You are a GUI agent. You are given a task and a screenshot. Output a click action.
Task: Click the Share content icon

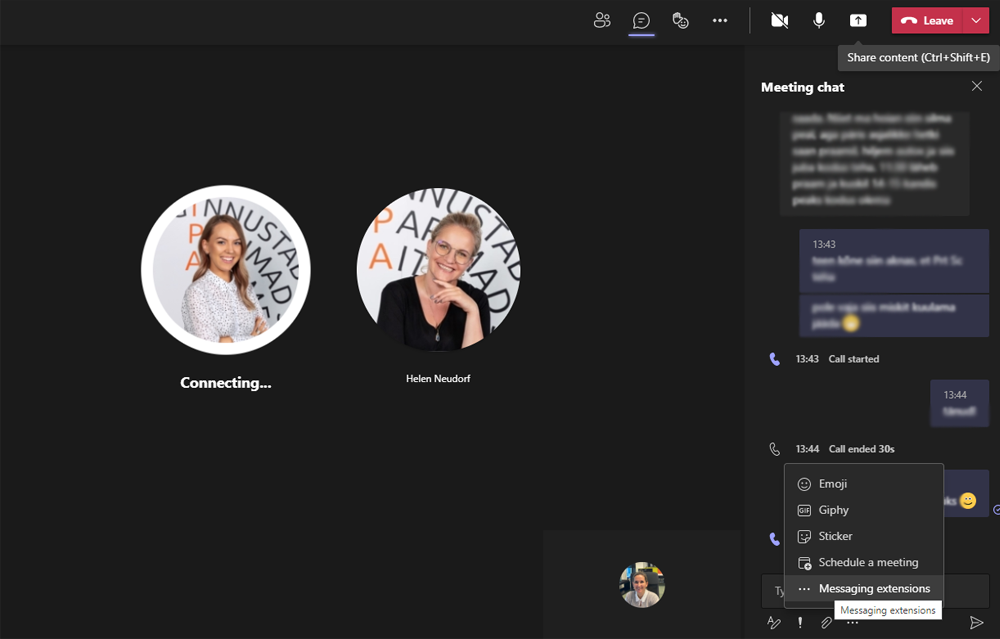pos(858,20)
